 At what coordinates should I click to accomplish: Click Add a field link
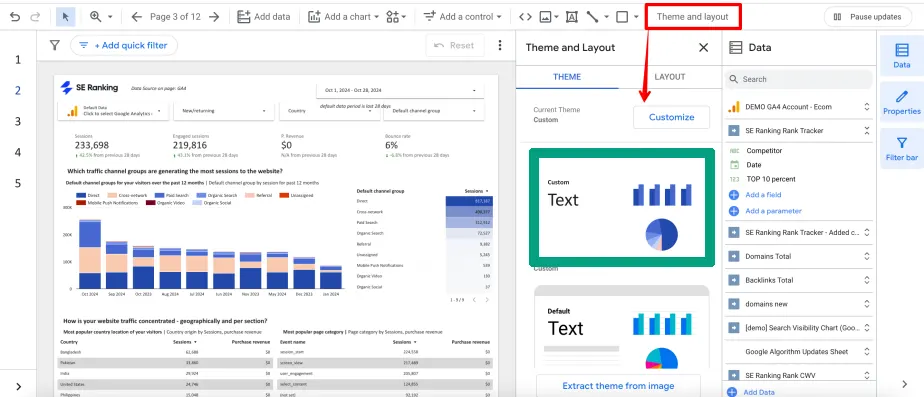point(764,194)
